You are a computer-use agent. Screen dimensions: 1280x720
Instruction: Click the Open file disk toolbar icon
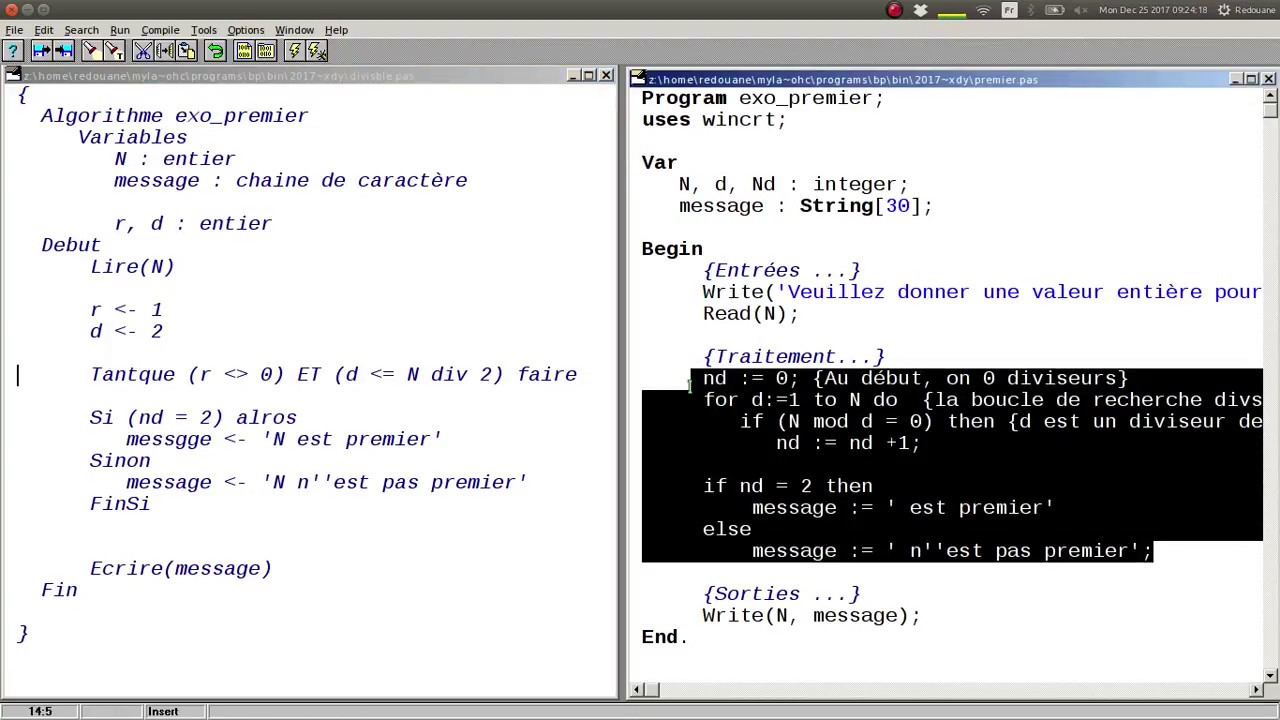coord(42,51)
